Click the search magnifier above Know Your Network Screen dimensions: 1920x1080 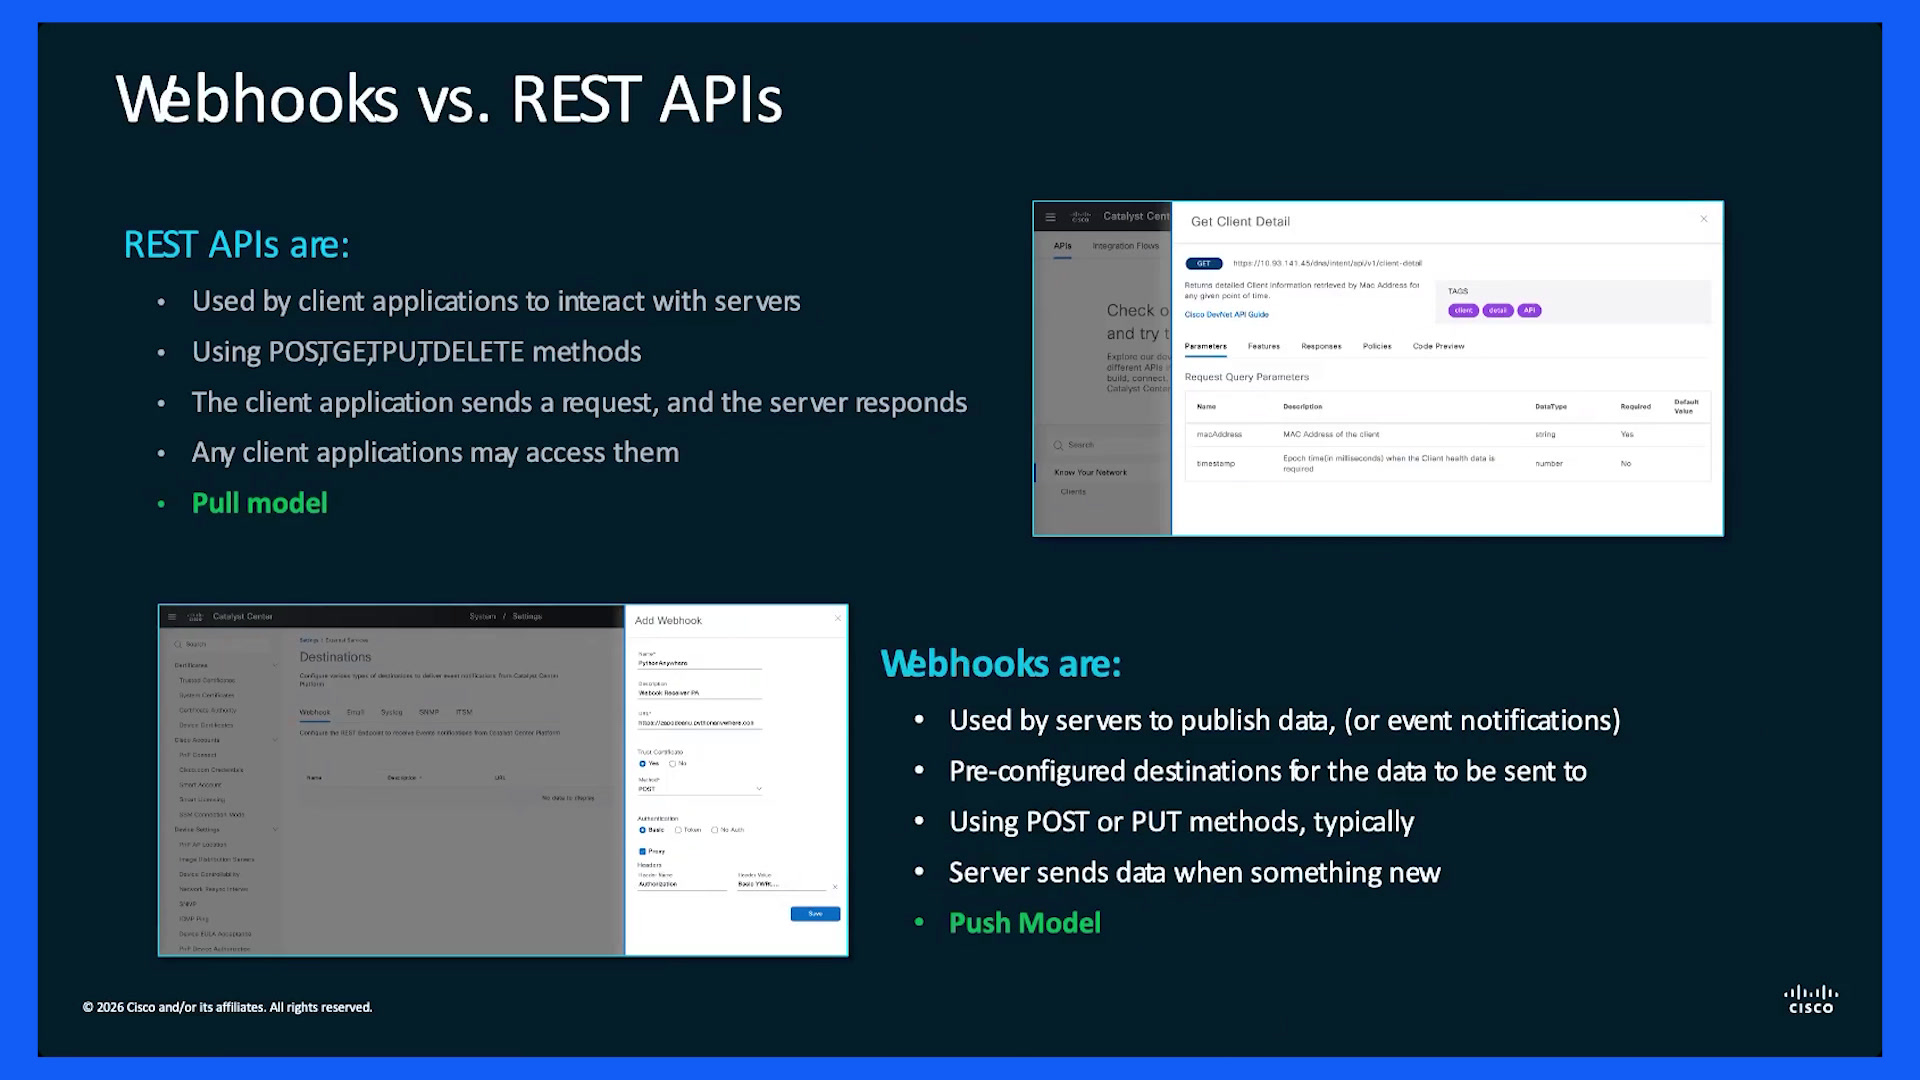pyautogui.click(x=1058, y=445)
